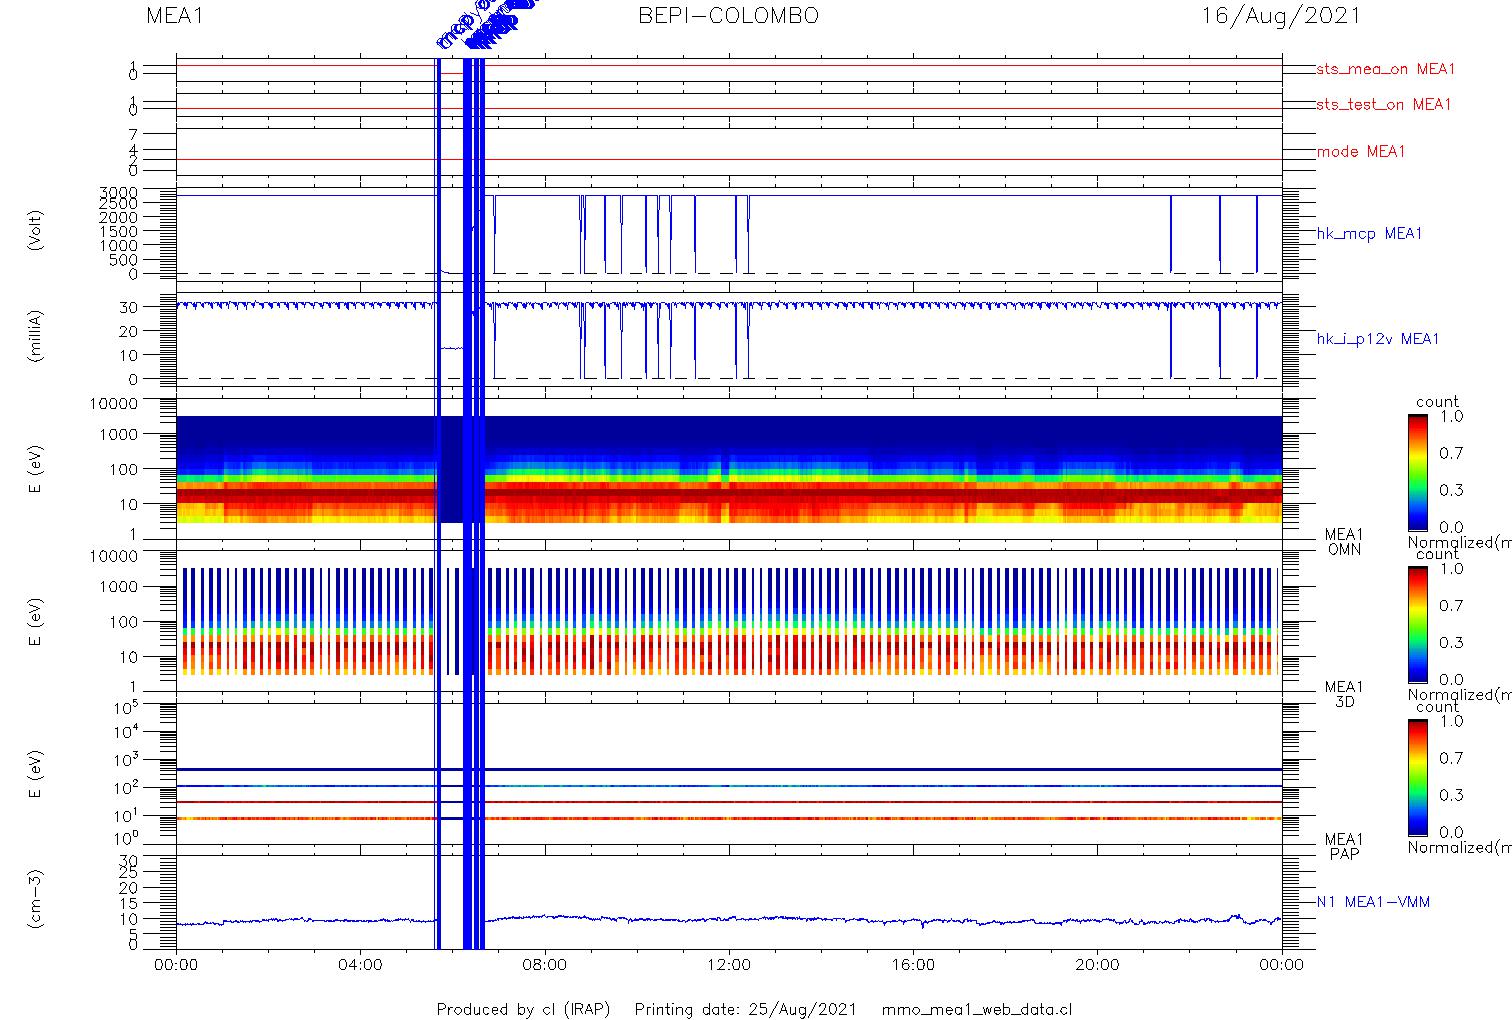1512x1020 pixels.
Task: Click the 20:00 time axis tick label
Action: [1097, 965]
